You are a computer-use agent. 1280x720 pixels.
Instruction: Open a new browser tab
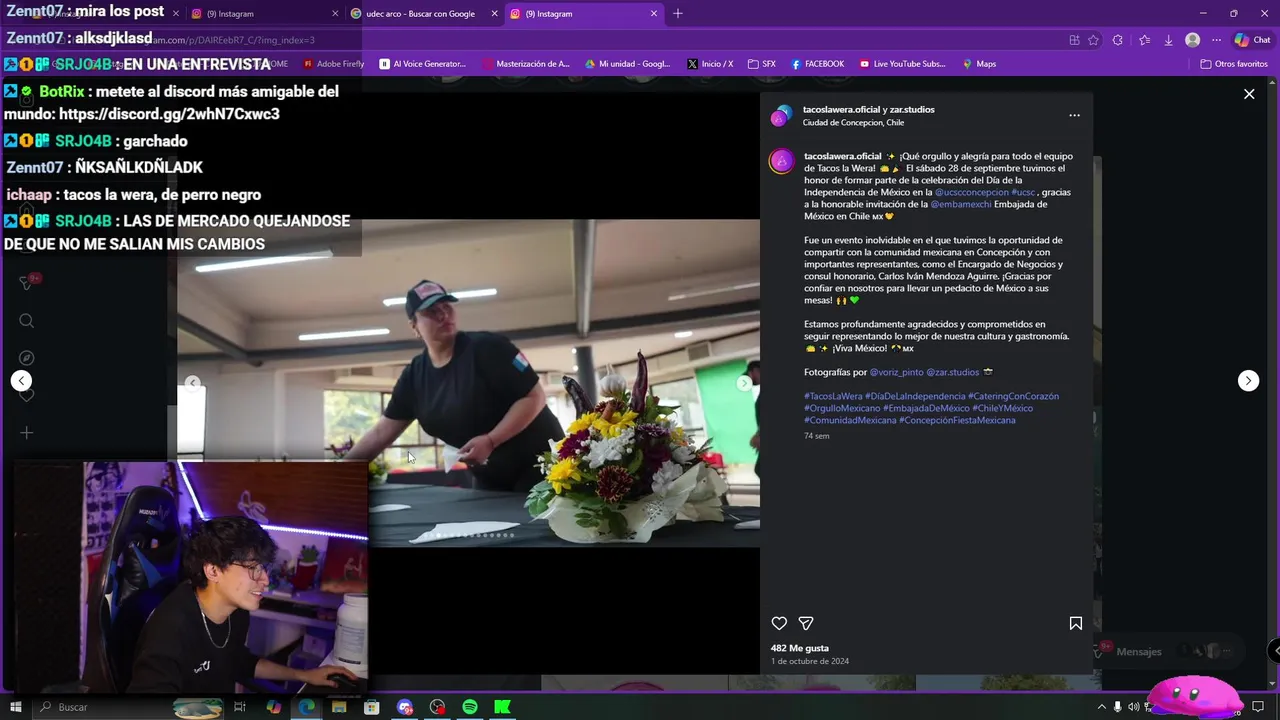(x=678, y=13)
